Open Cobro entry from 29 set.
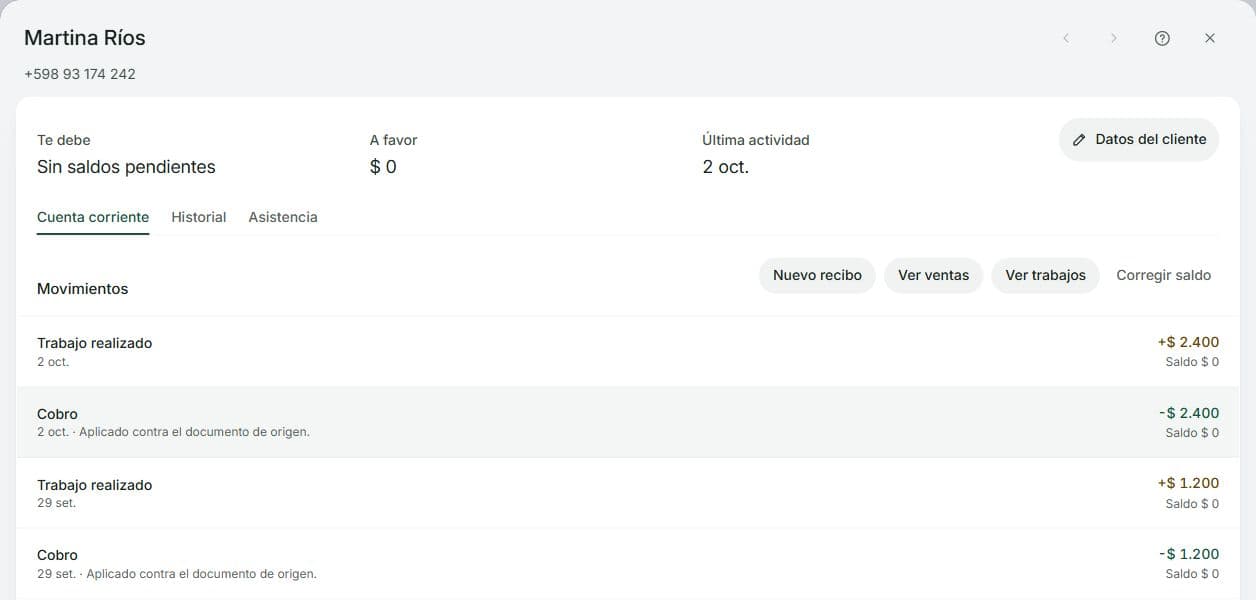Viewport: 1256px width, 600px height. pos(628,565)
